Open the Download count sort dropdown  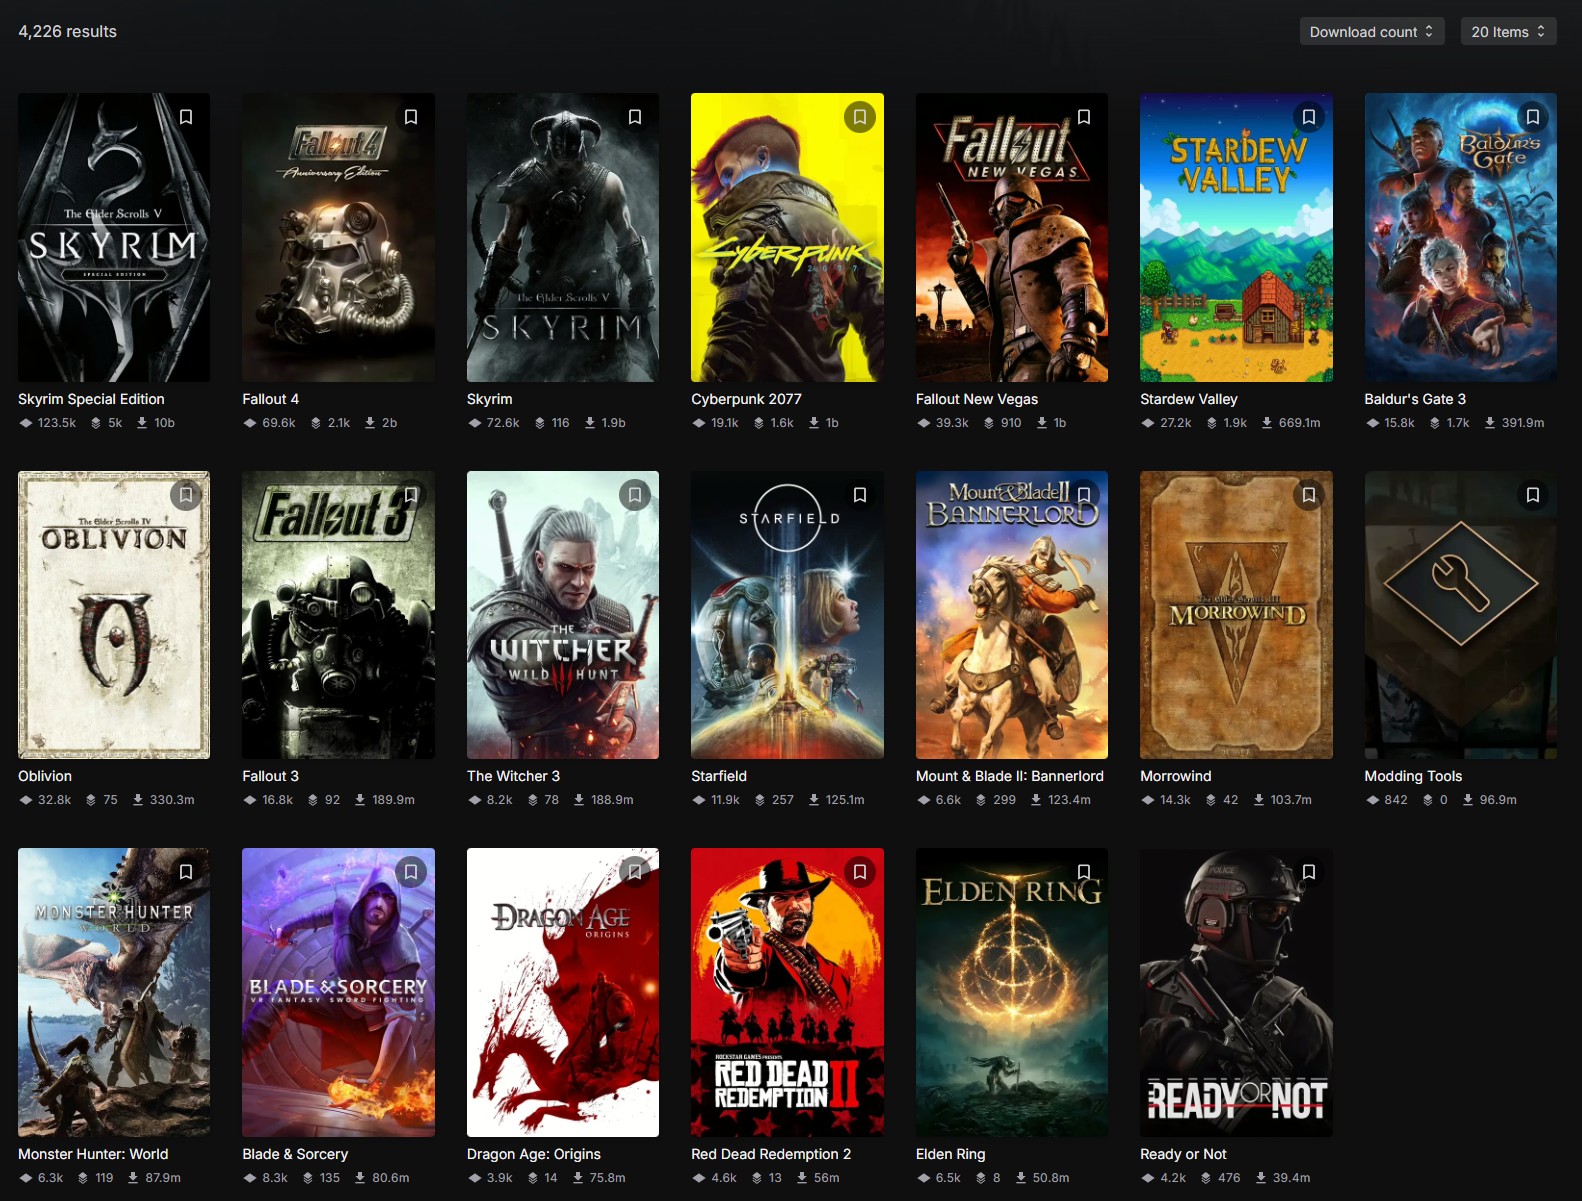point(1372,32)
